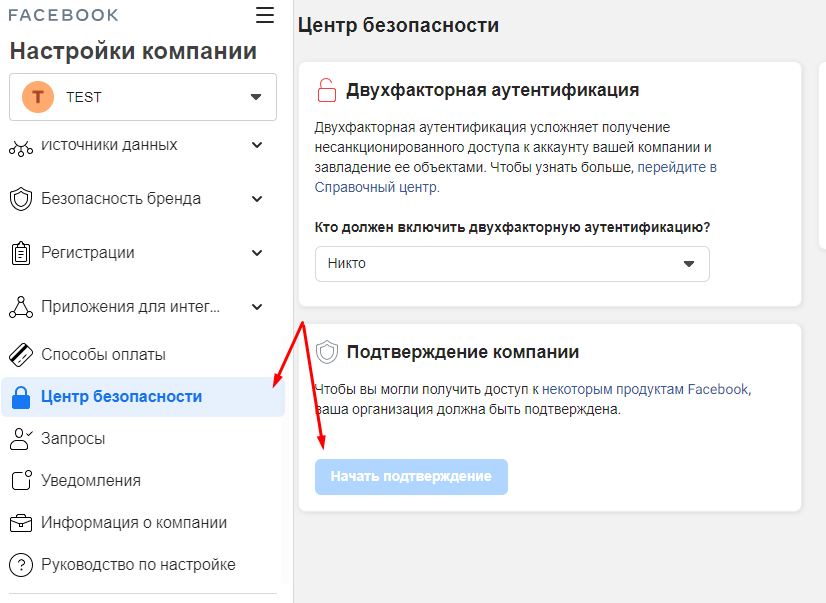Open the некоторым продуктам Facebook link
The image size is (826, 603).
tap(645, 389)
